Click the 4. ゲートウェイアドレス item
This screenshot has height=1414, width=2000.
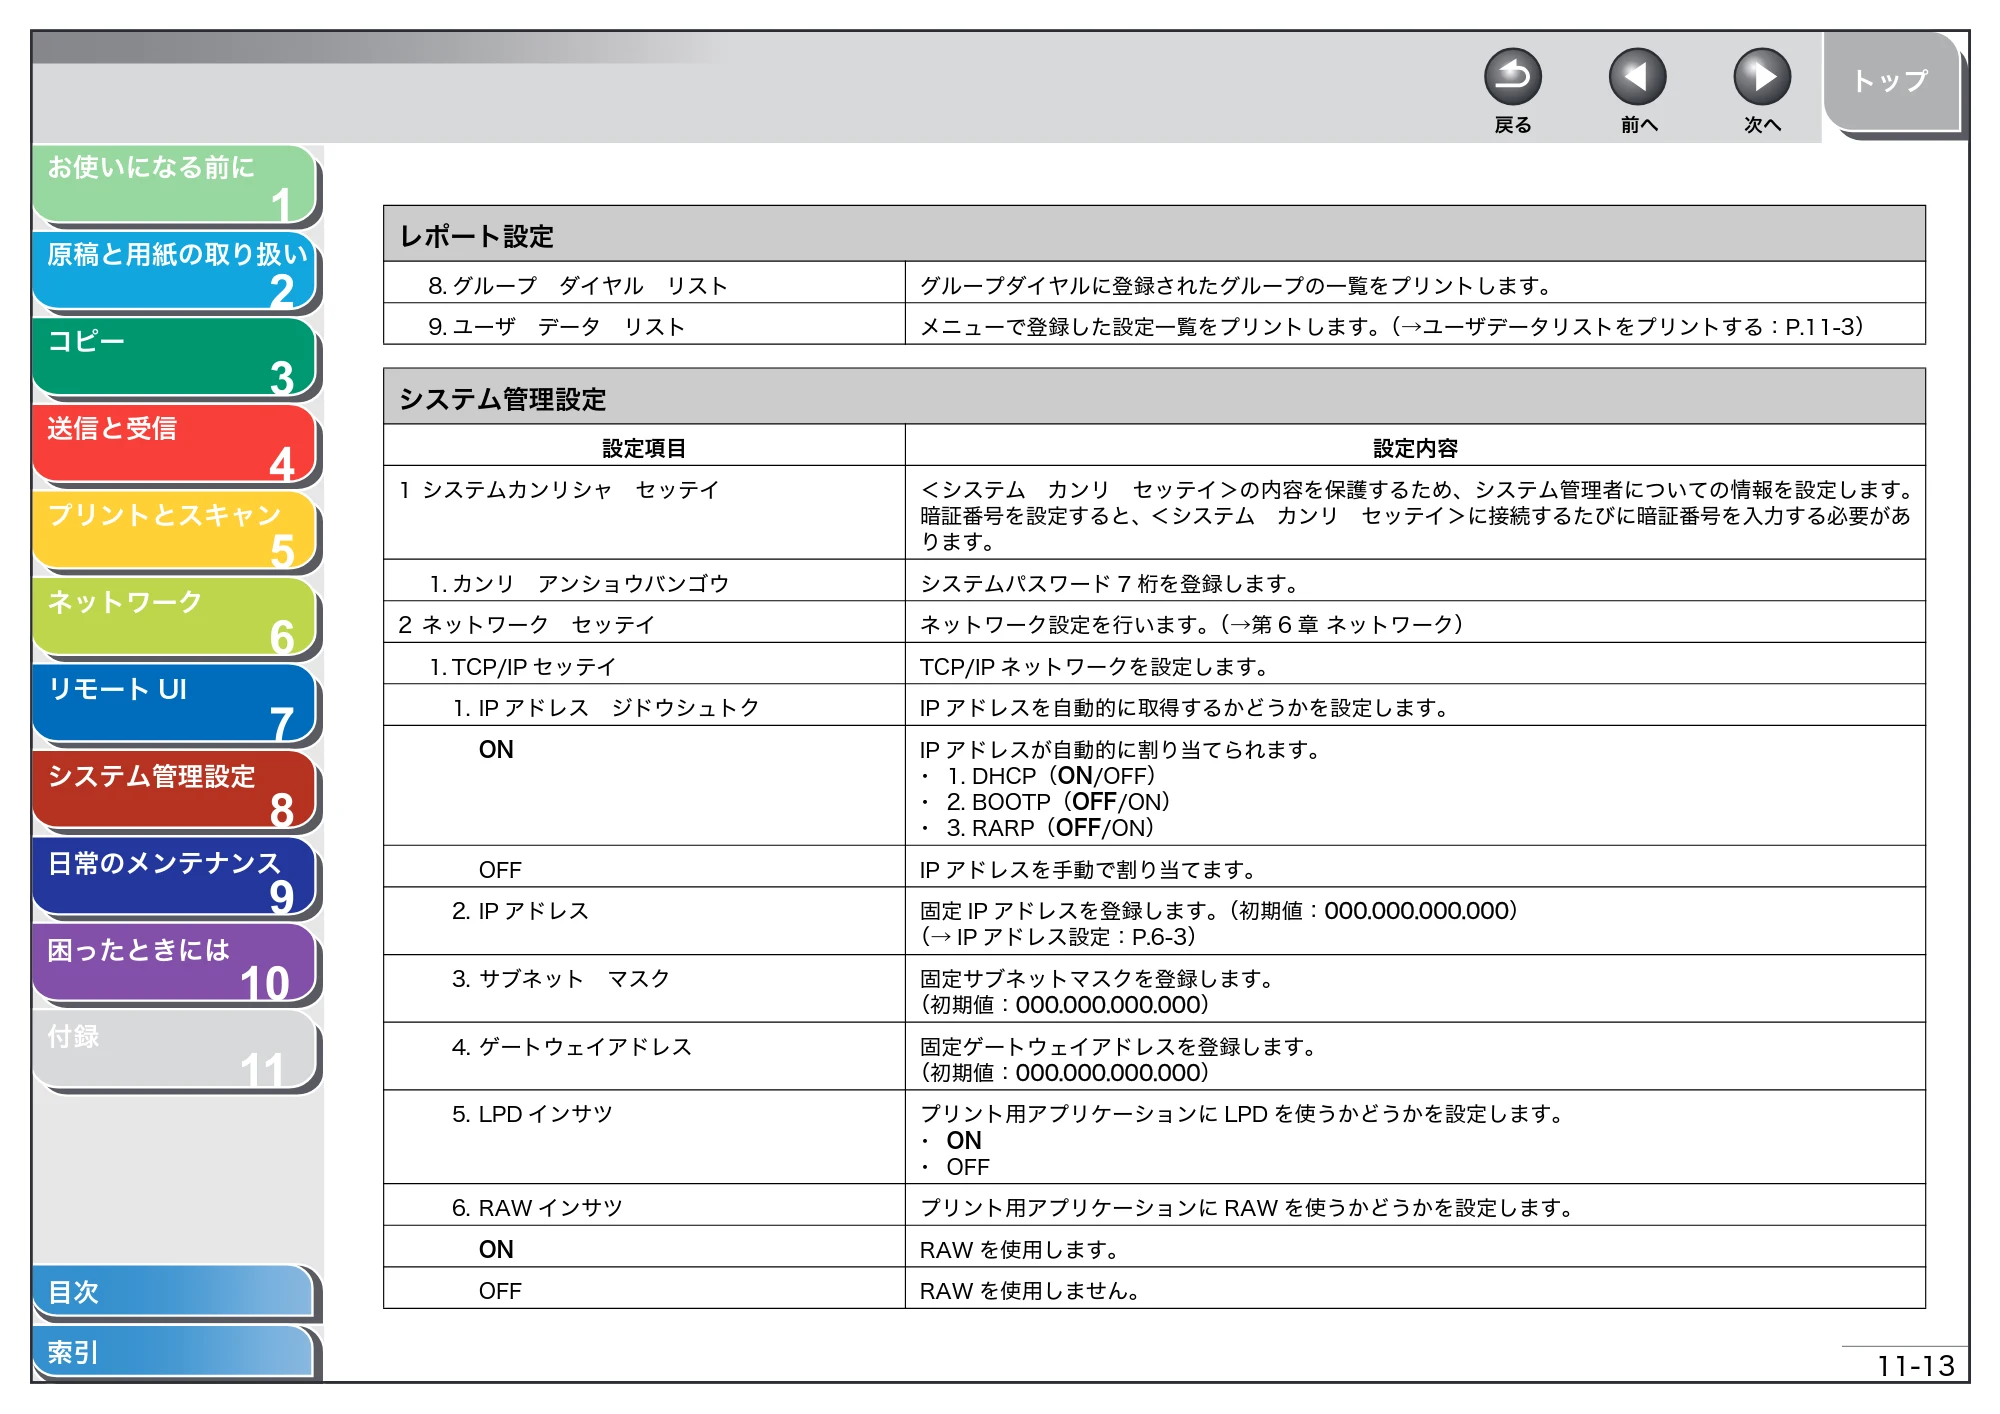[571, 1047]
